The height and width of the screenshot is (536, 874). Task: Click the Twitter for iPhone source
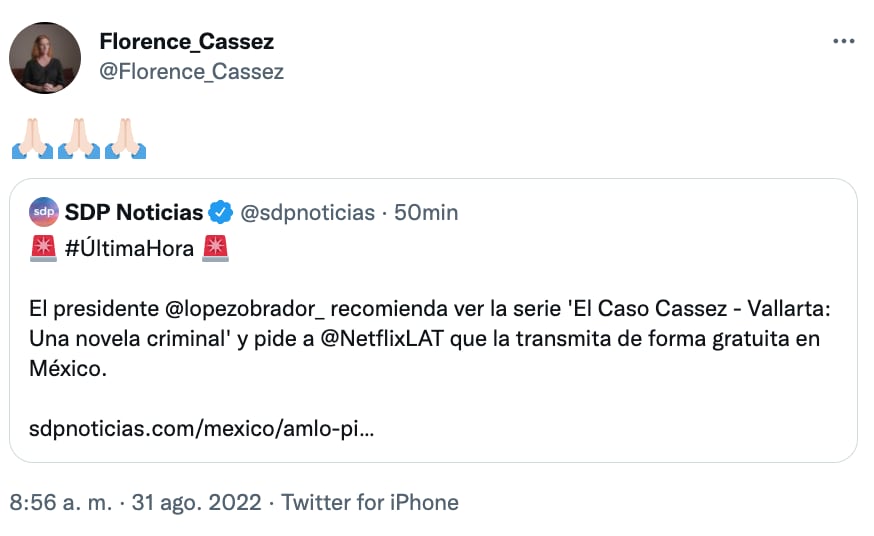[x=370, y=502]
